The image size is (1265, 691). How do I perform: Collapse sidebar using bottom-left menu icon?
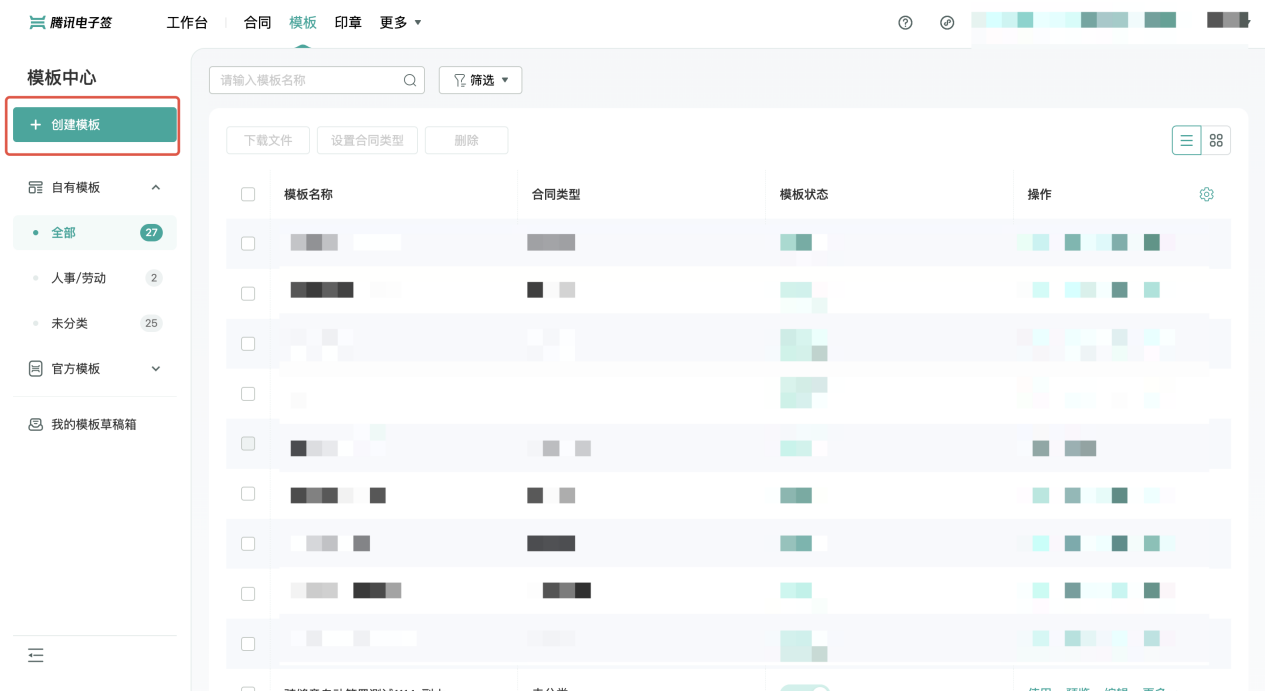pyautogui.click(x=36, y=655)
